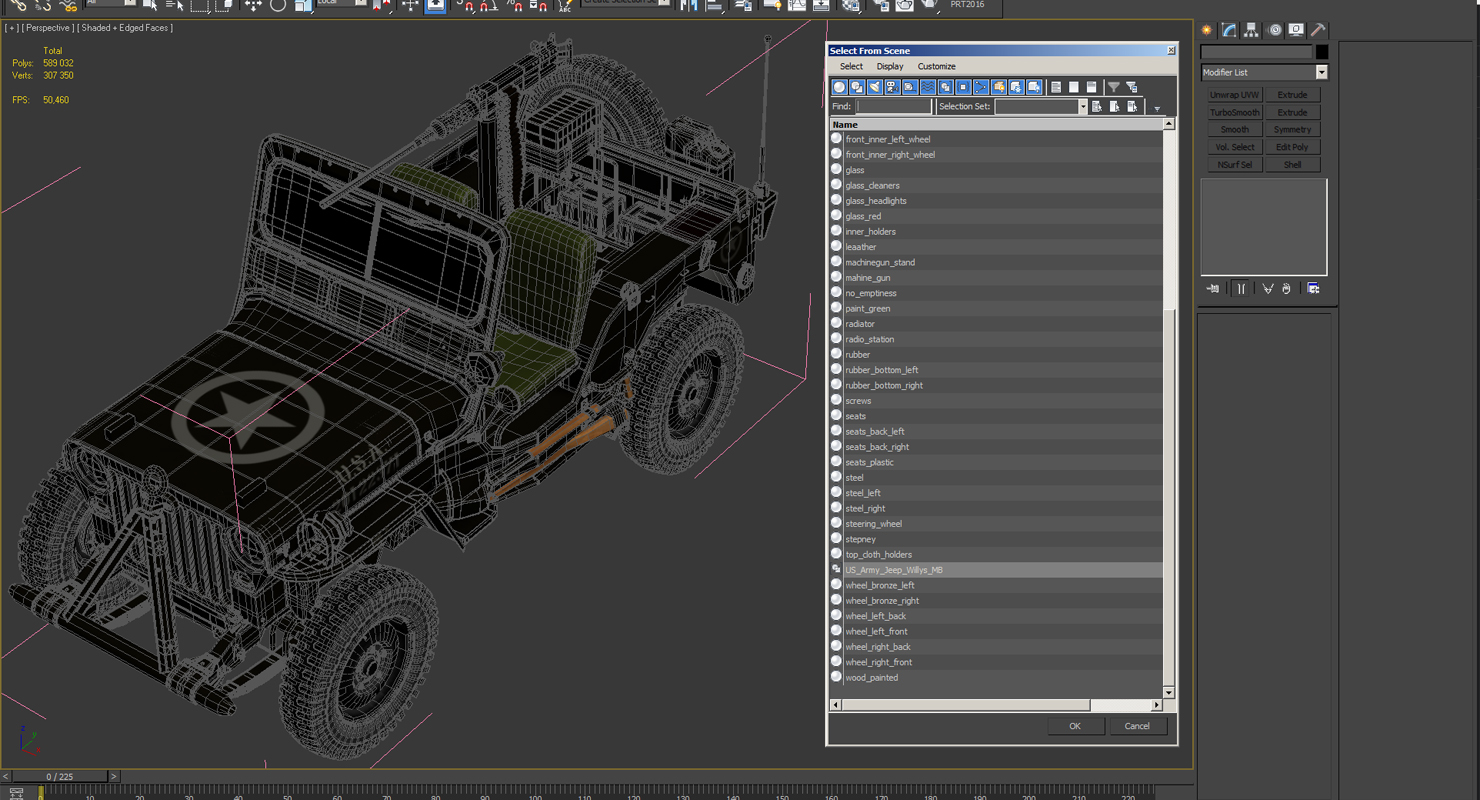1480x800 pixels.
Task: Click Symmetry modifier button
Action: [1293, 130]
